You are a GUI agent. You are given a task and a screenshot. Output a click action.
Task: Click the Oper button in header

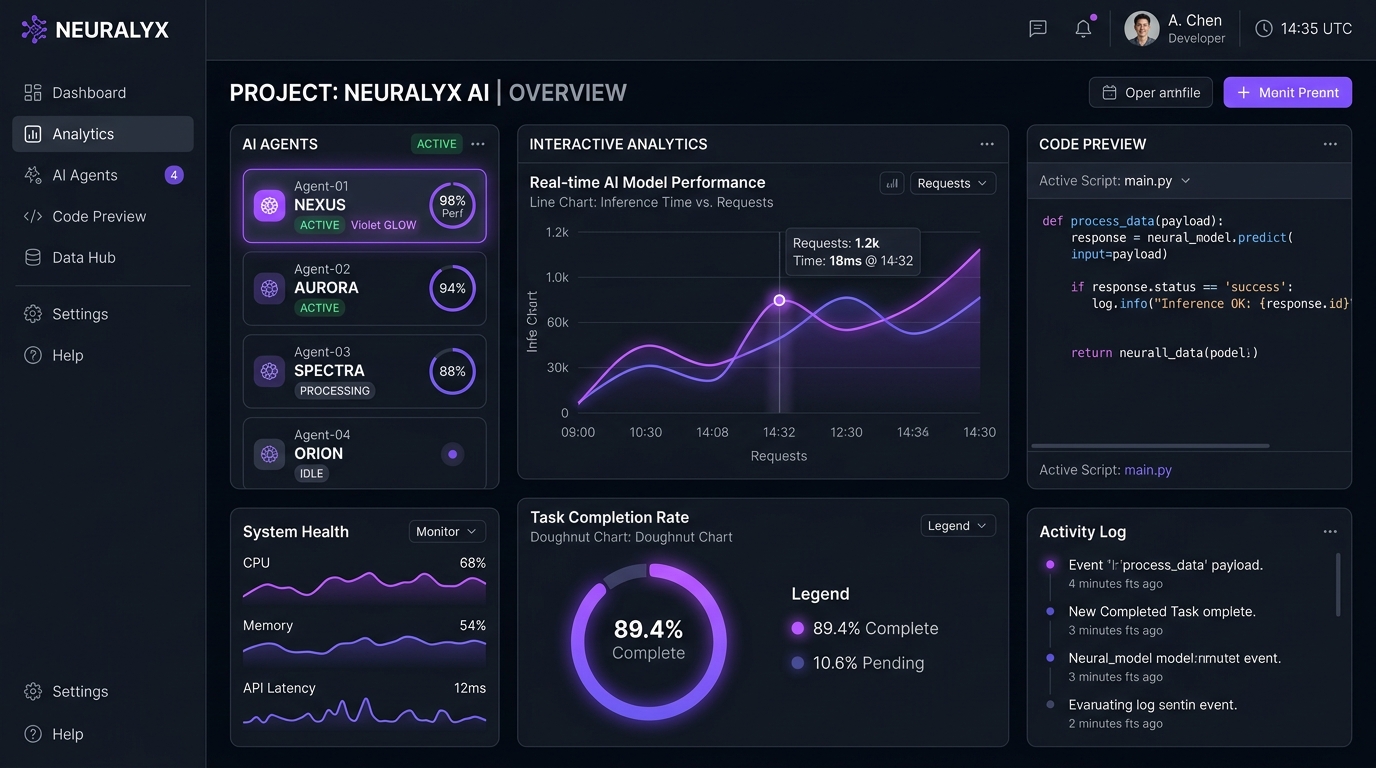pyautogui.click(x=1151, y=92)
